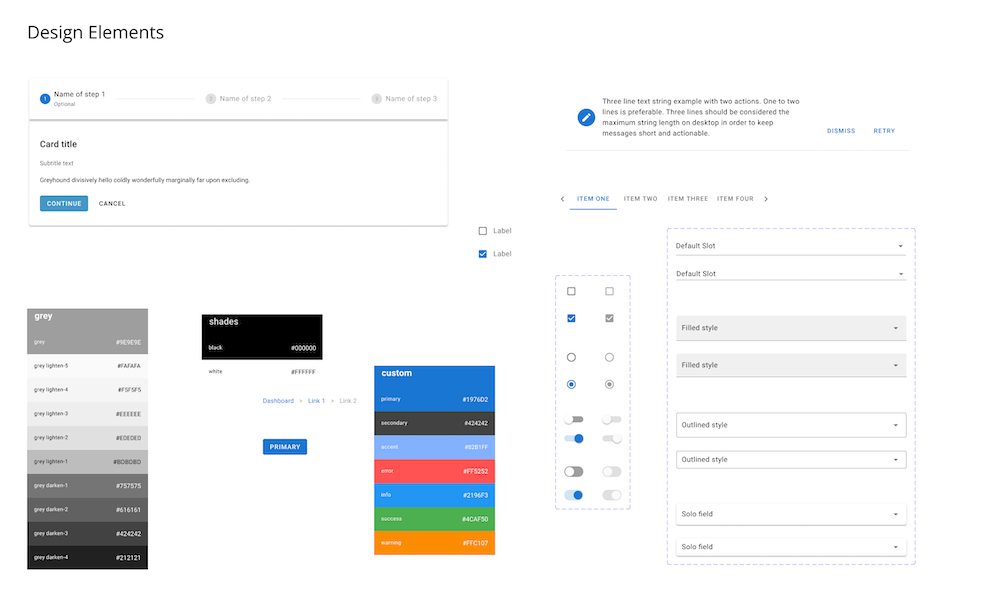Click the left chevron before Item One

(562, 199)
